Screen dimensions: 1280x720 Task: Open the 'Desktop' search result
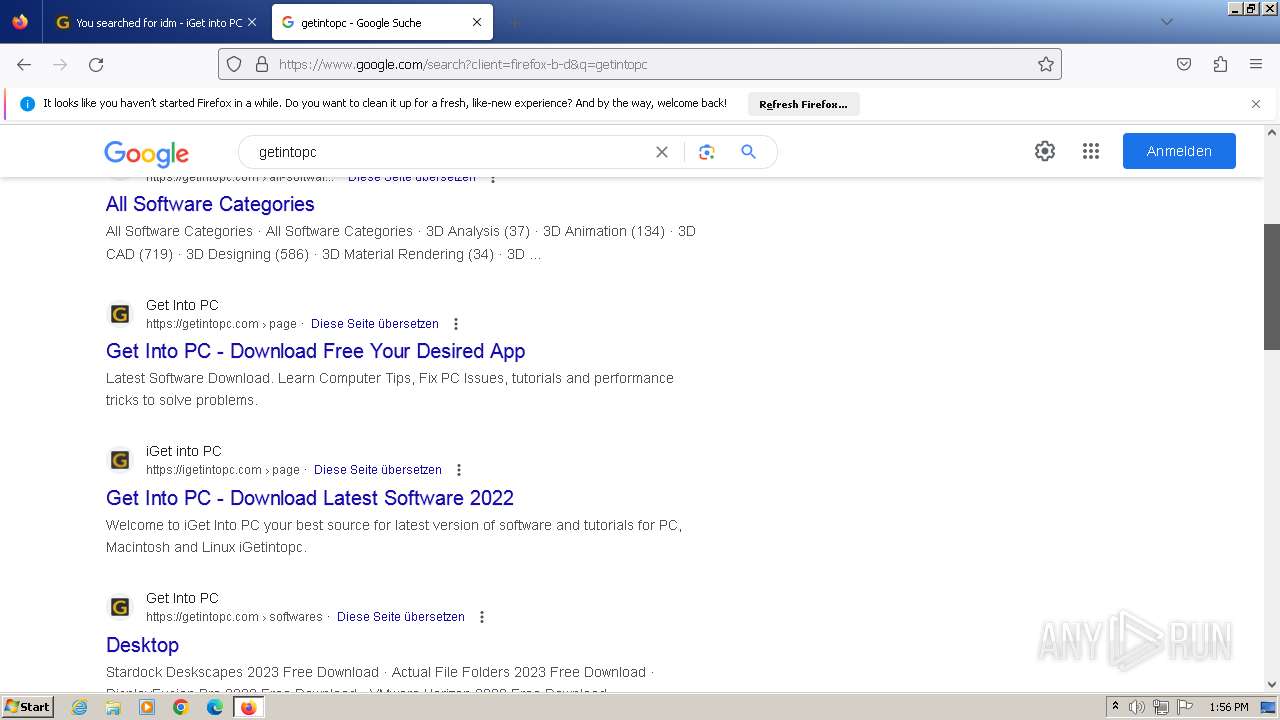point(142,645)
